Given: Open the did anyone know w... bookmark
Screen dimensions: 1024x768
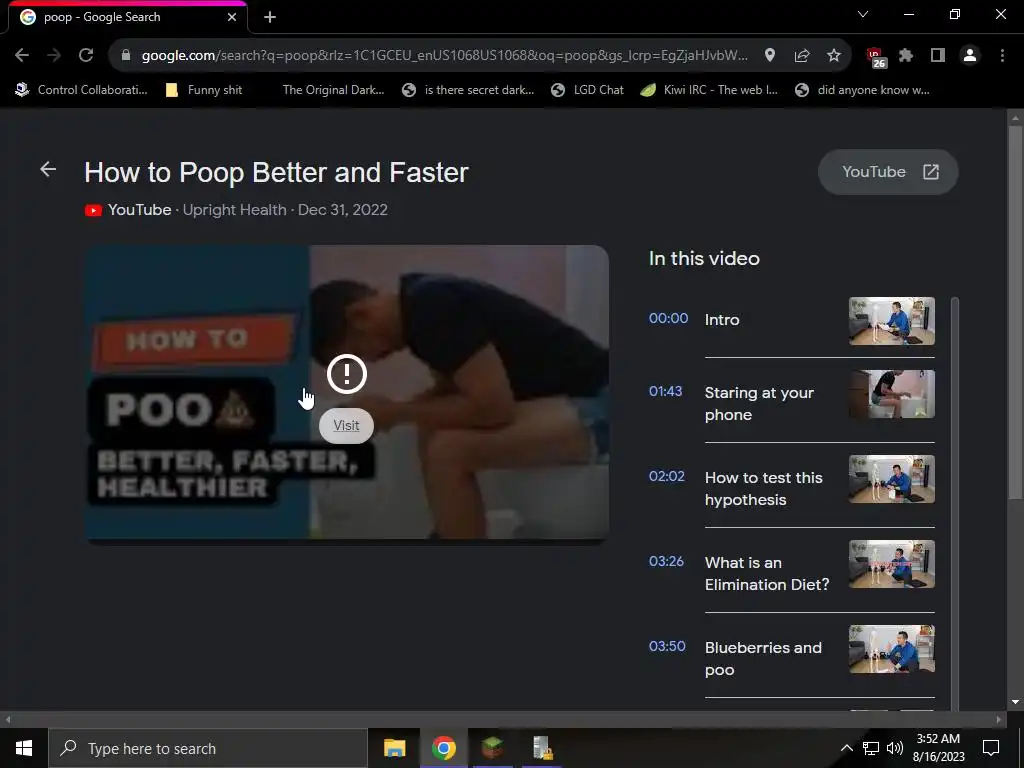Looking at the screenshot, I should 862,90.
